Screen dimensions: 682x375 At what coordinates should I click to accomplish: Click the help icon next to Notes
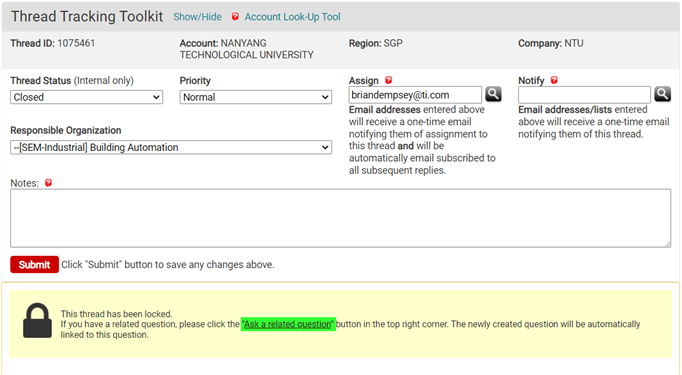(x=48, y=183)
